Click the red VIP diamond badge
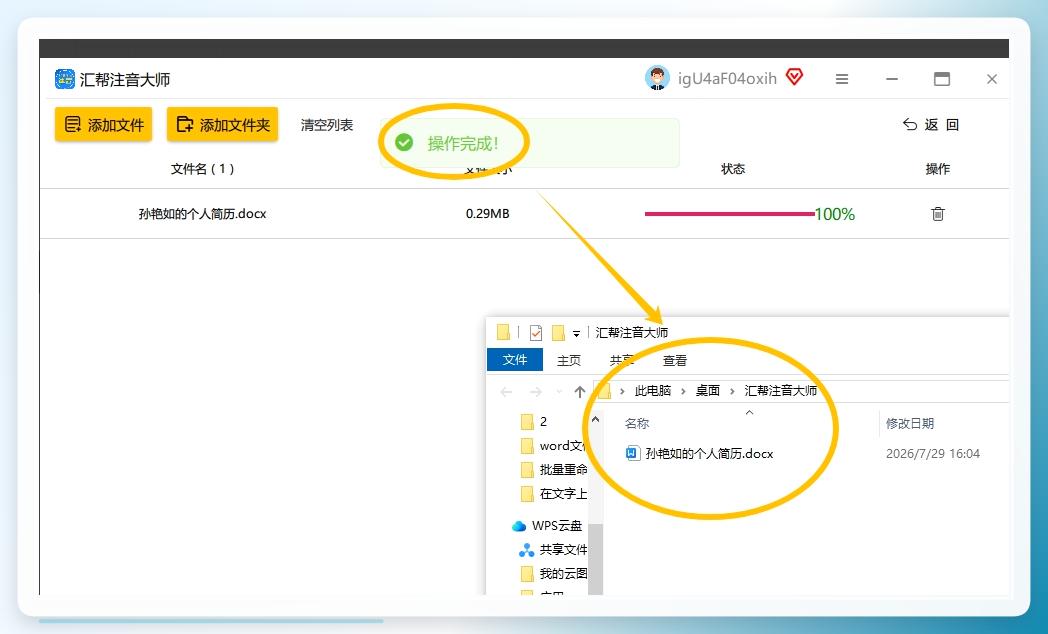1048x634 pixels. click(x=794, y=77)
